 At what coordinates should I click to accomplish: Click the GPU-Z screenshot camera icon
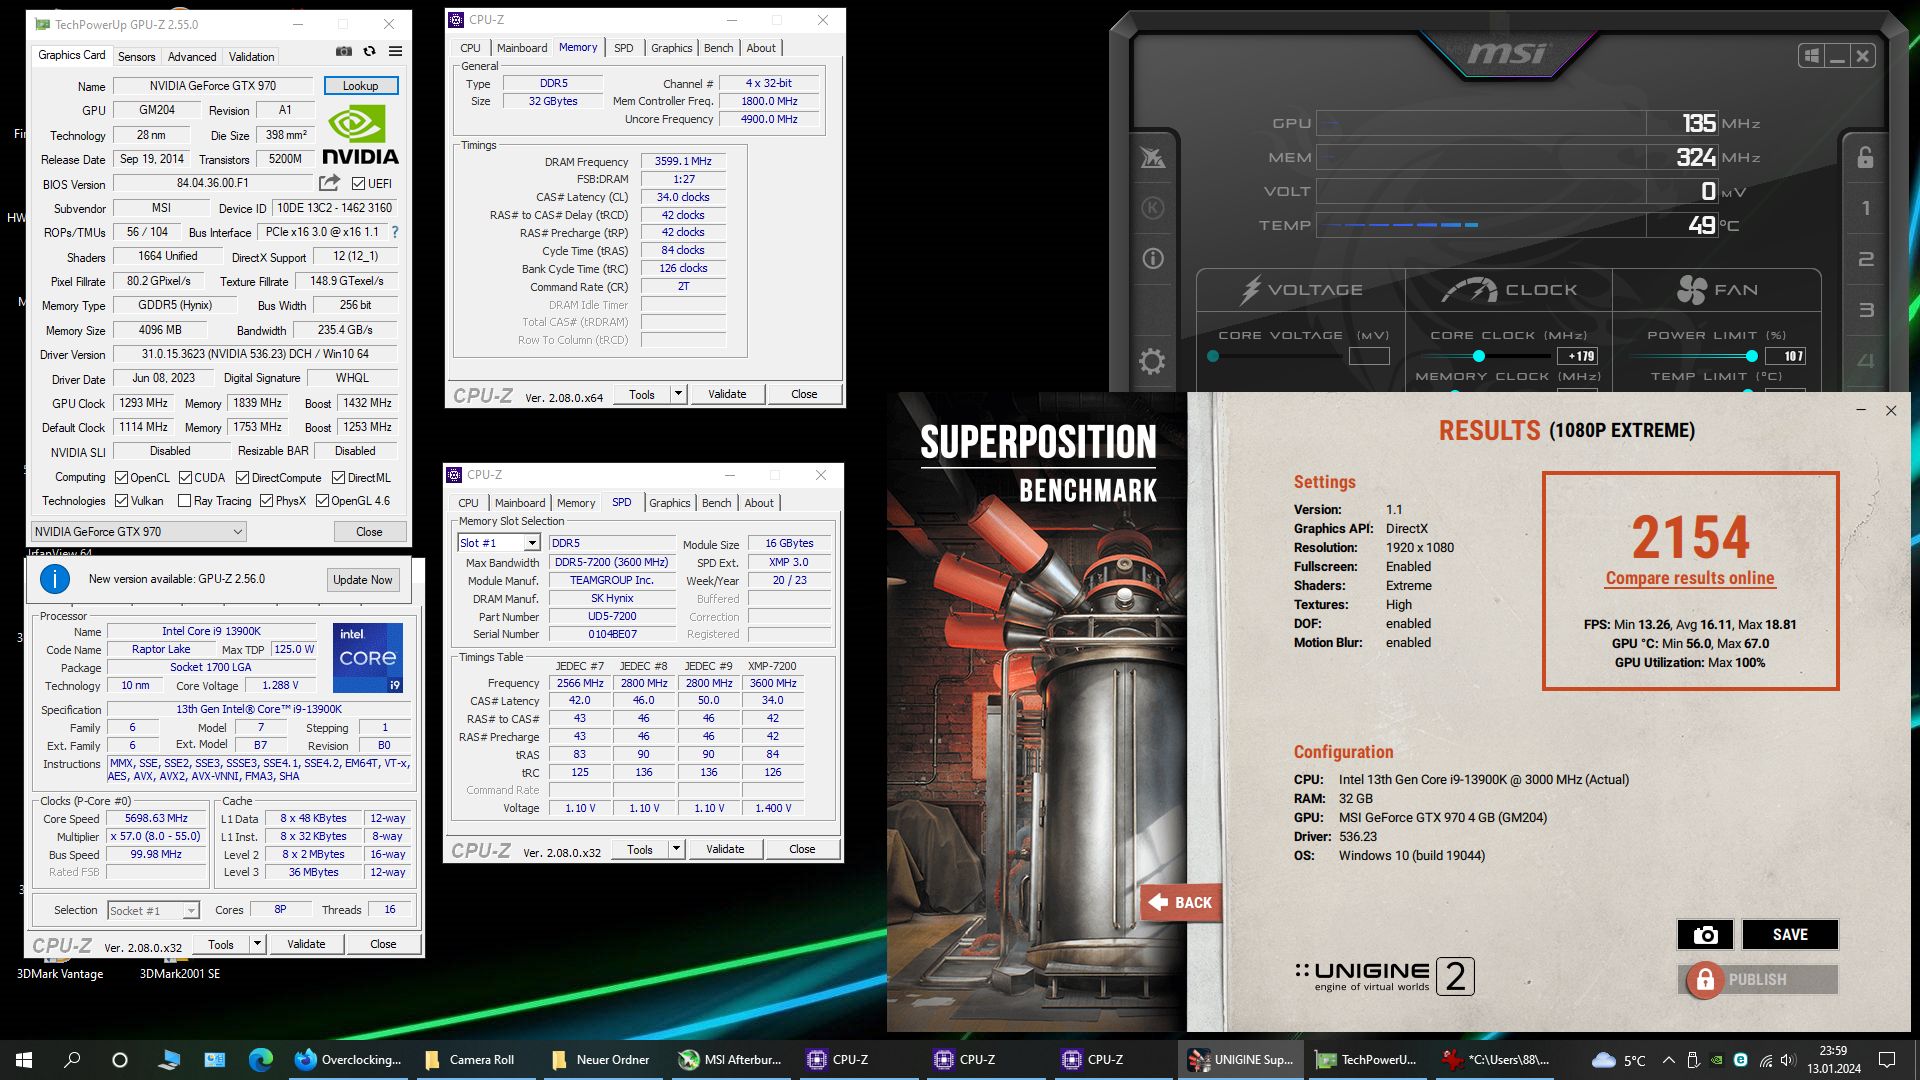point(344,51)
